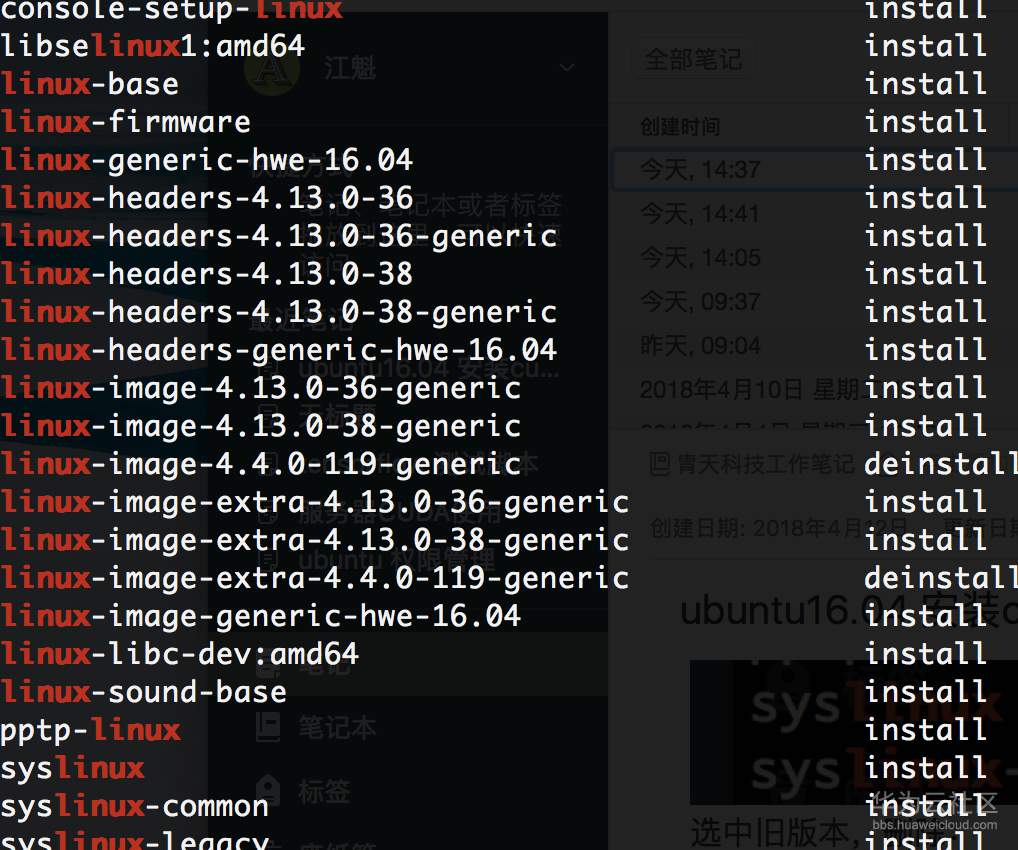Select linux-generic-hwe-16.04 in the terminal
This screenshot has width=1018, height=850.
pyautogui.click(x=206, y=160)
